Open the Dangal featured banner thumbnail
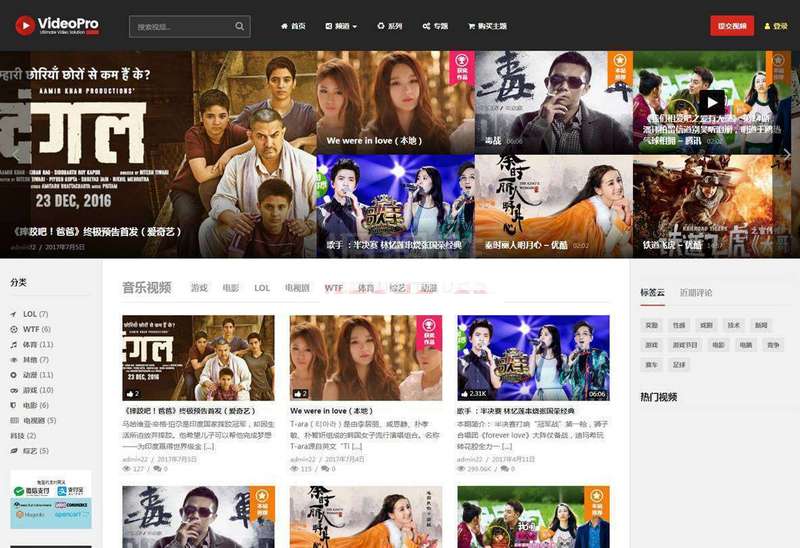The image size is (800, 548). point(158,154)
